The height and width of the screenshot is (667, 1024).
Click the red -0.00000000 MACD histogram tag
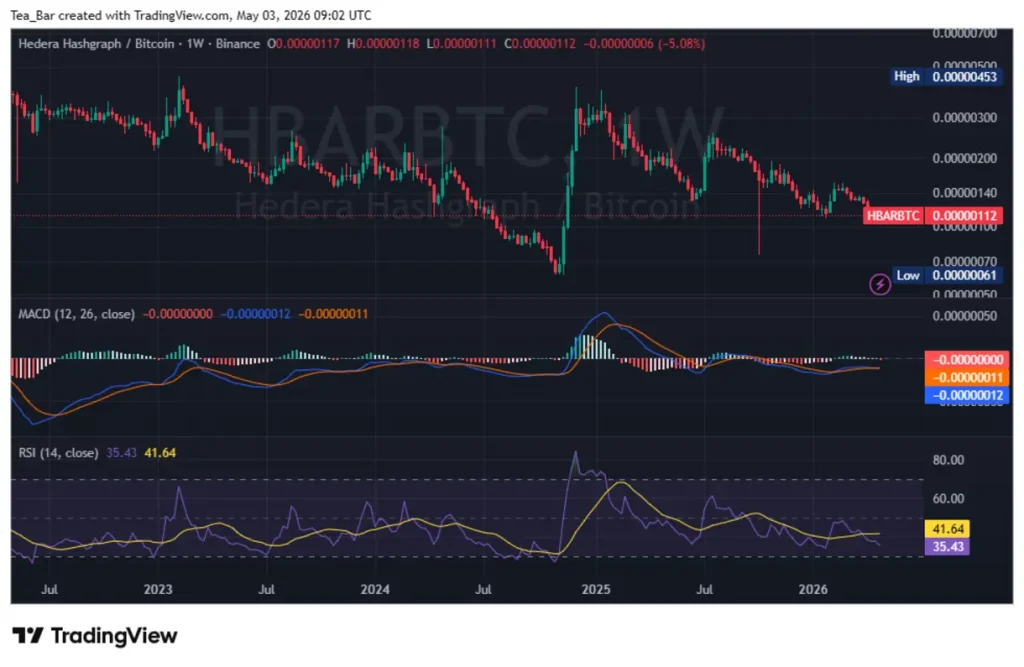point(967,360)
